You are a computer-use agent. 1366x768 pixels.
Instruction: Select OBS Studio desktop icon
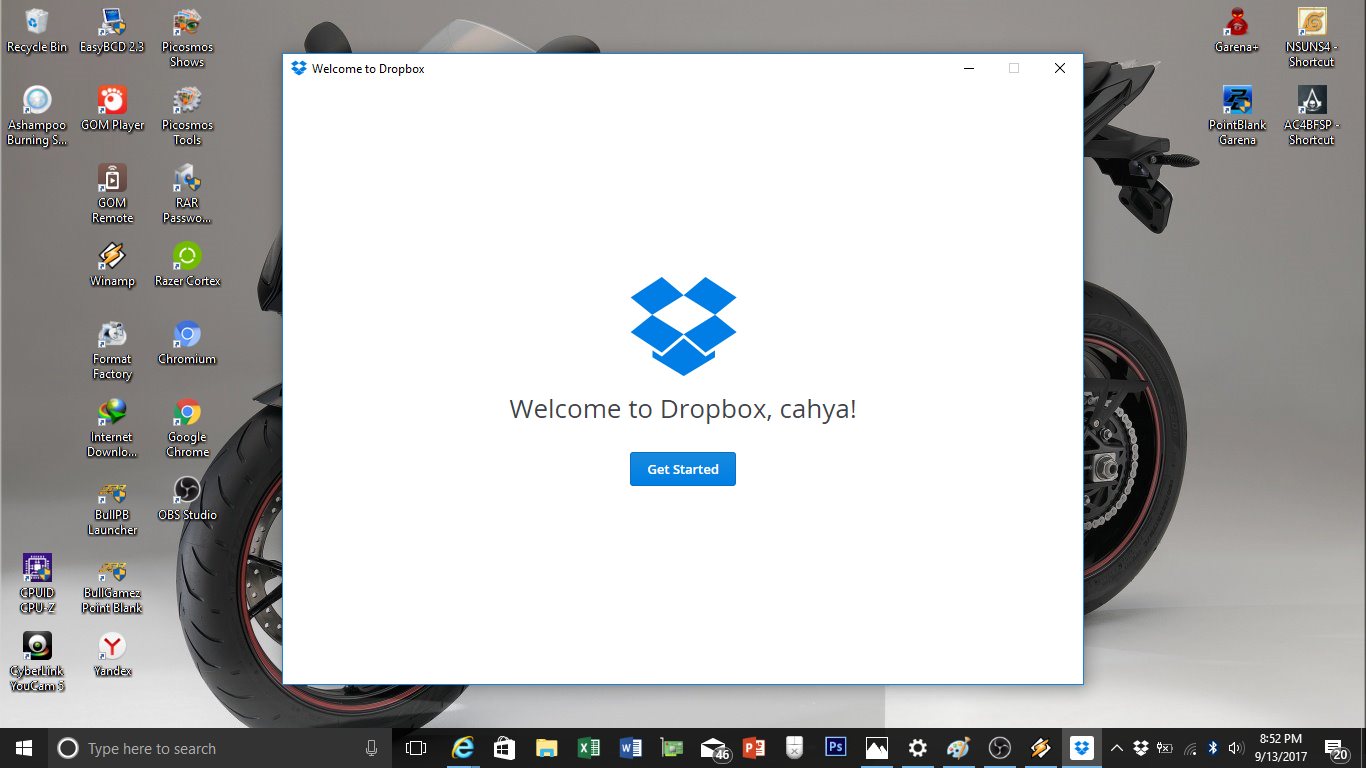pyautogui.click(x=187, y=498)
